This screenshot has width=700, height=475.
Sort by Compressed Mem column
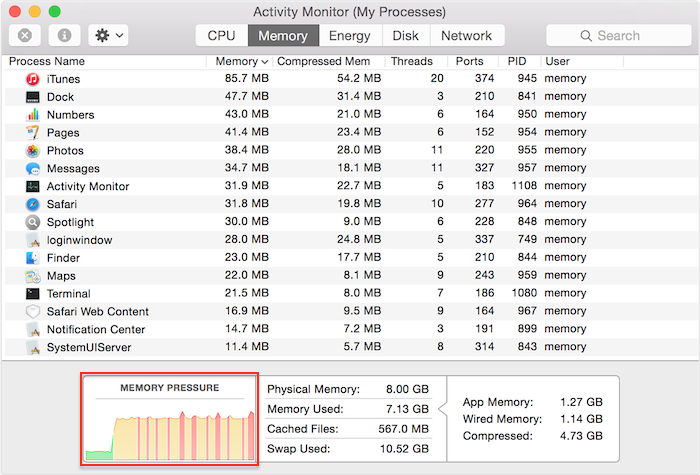click(x=329, y=61)
